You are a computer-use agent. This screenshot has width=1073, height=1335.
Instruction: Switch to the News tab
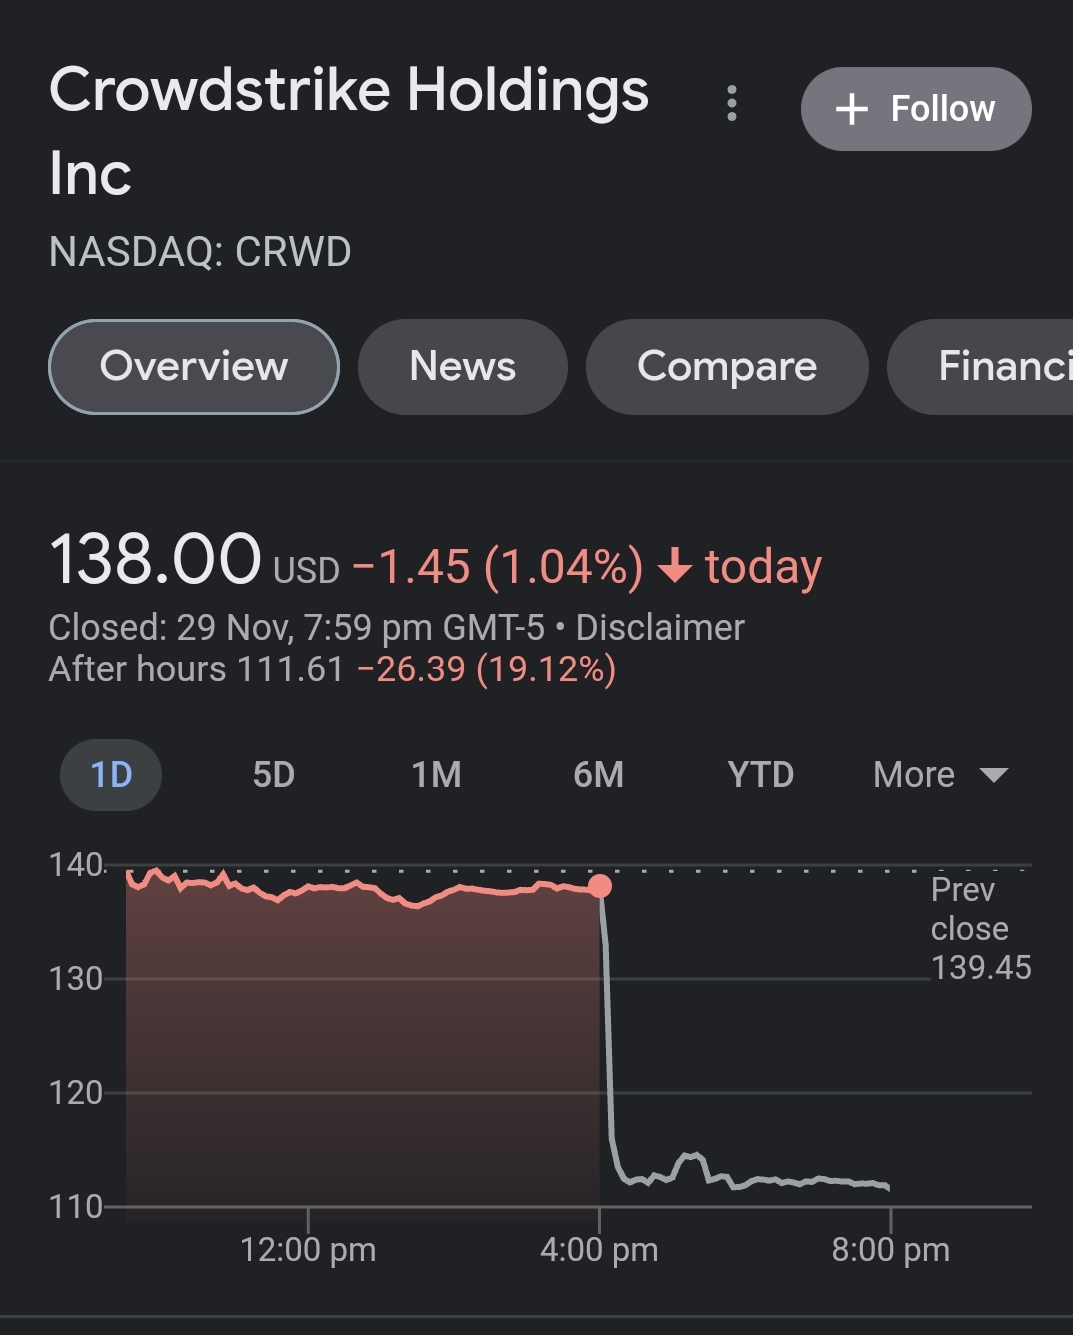point(463,367)
